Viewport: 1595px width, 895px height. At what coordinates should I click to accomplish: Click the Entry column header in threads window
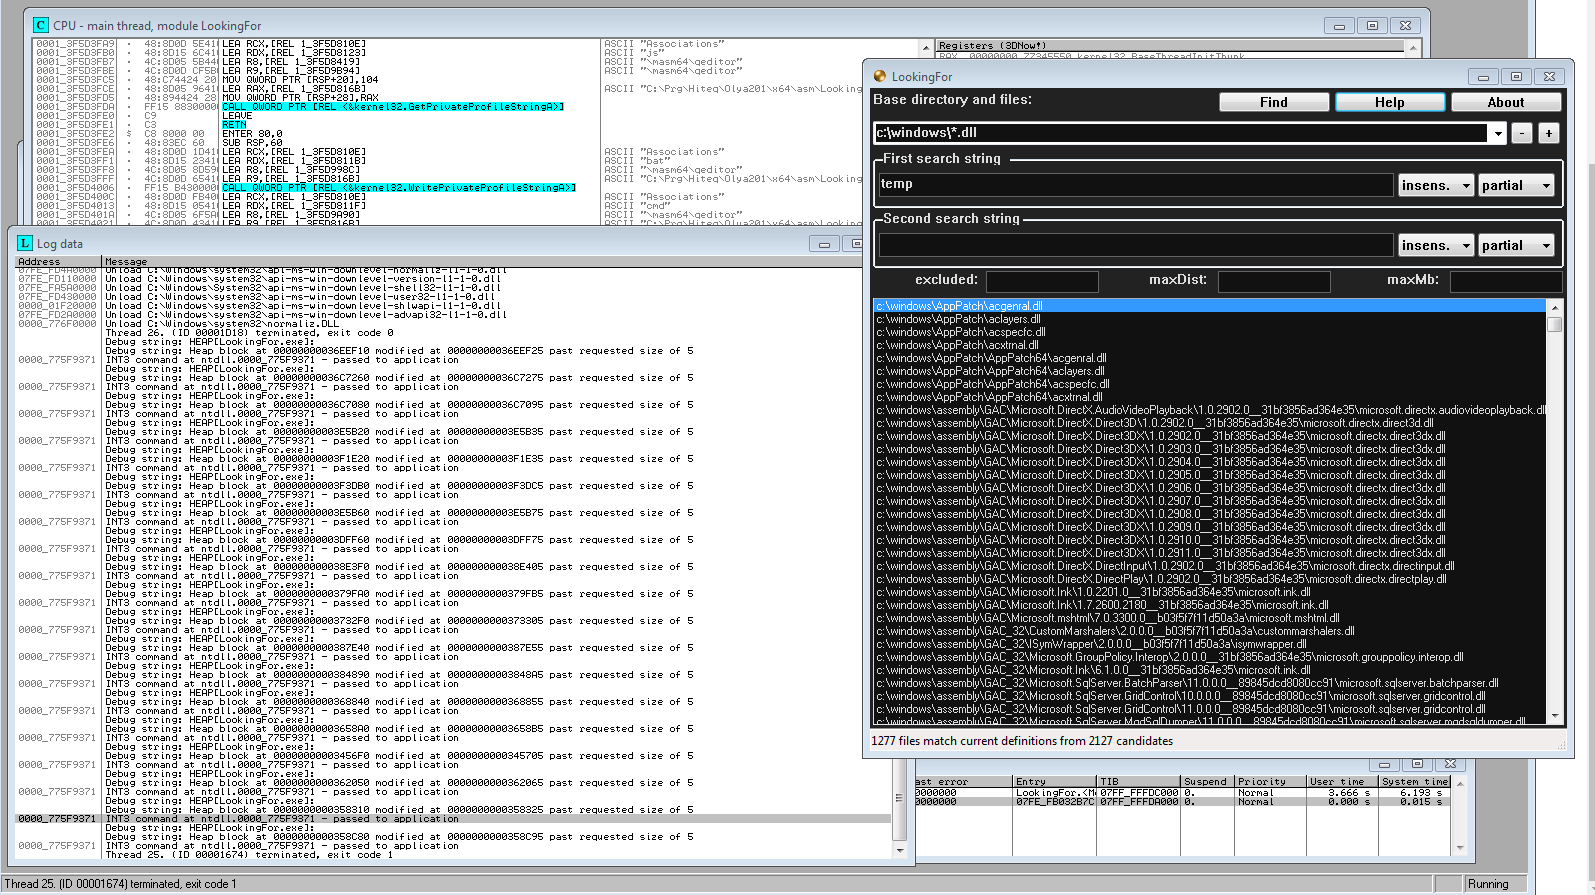tap(1055, 782)
